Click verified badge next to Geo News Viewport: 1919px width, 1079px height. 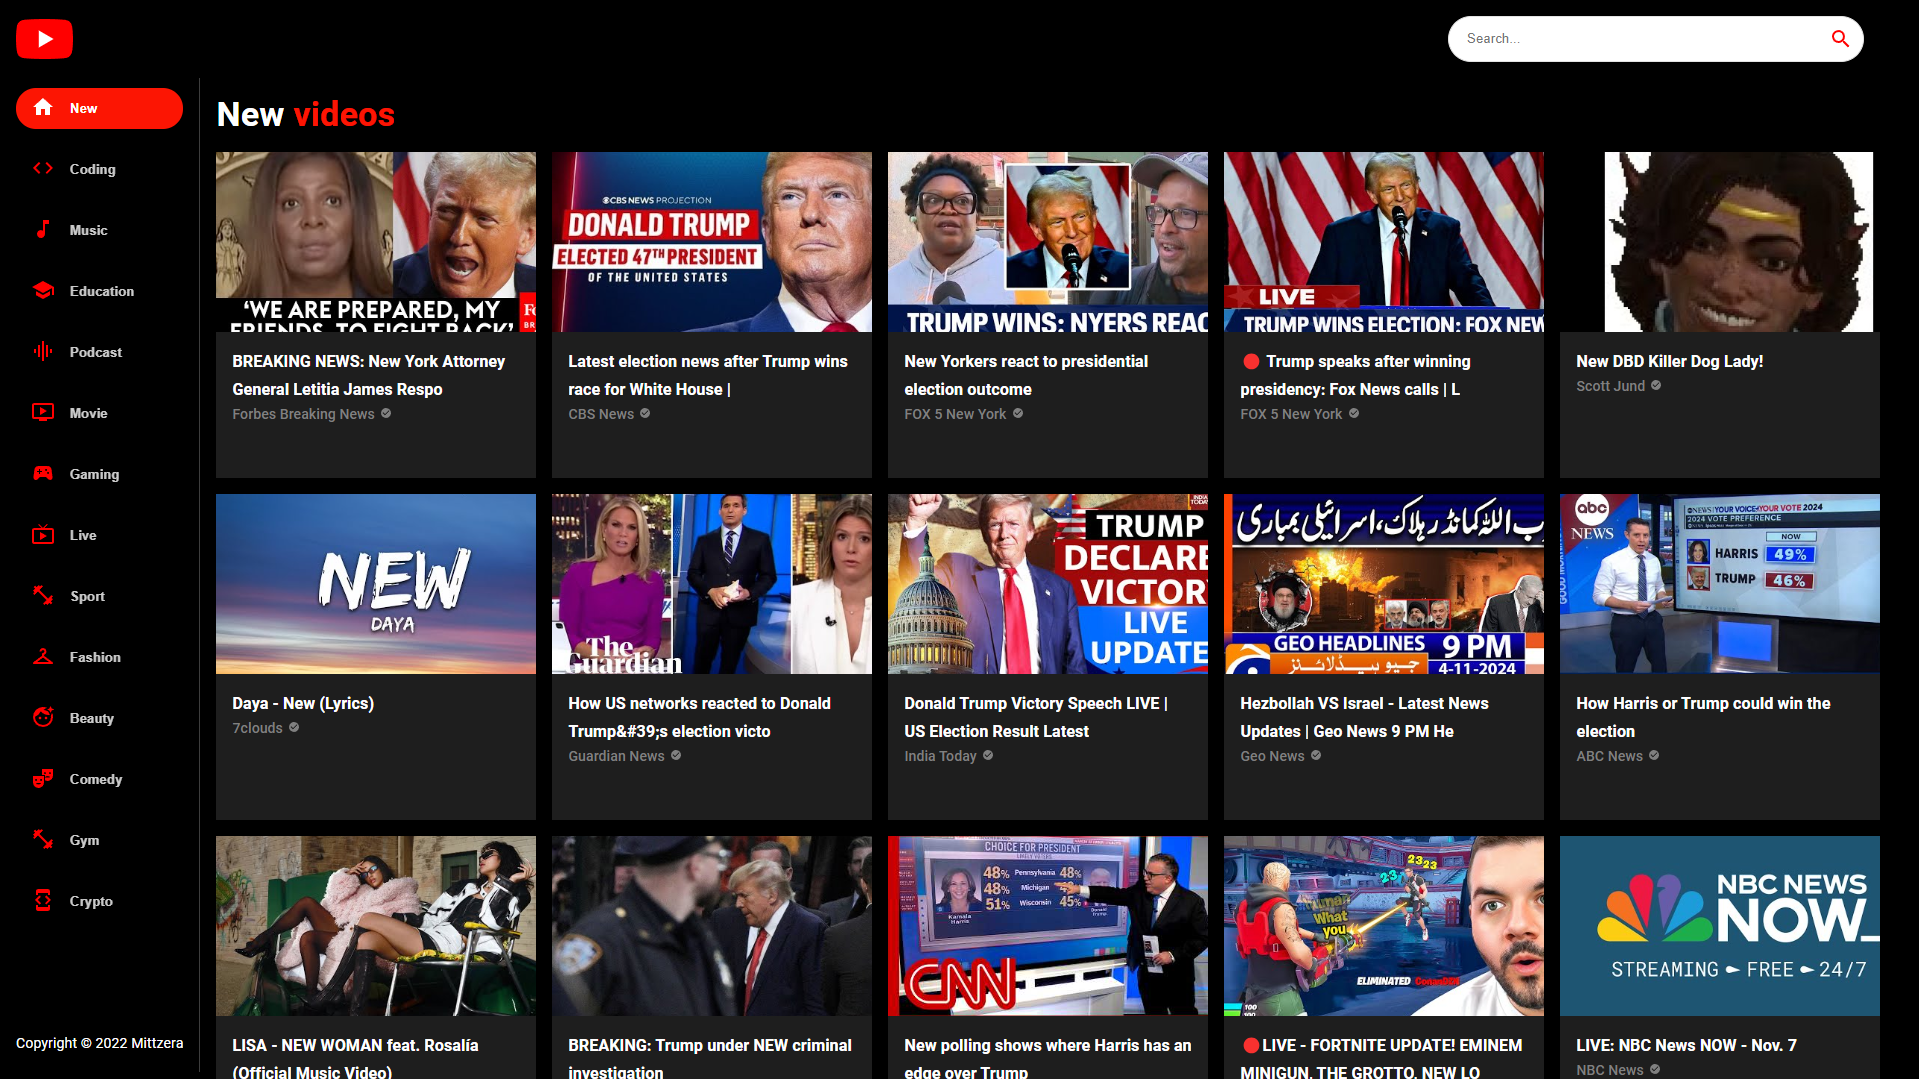(1316, 756)
